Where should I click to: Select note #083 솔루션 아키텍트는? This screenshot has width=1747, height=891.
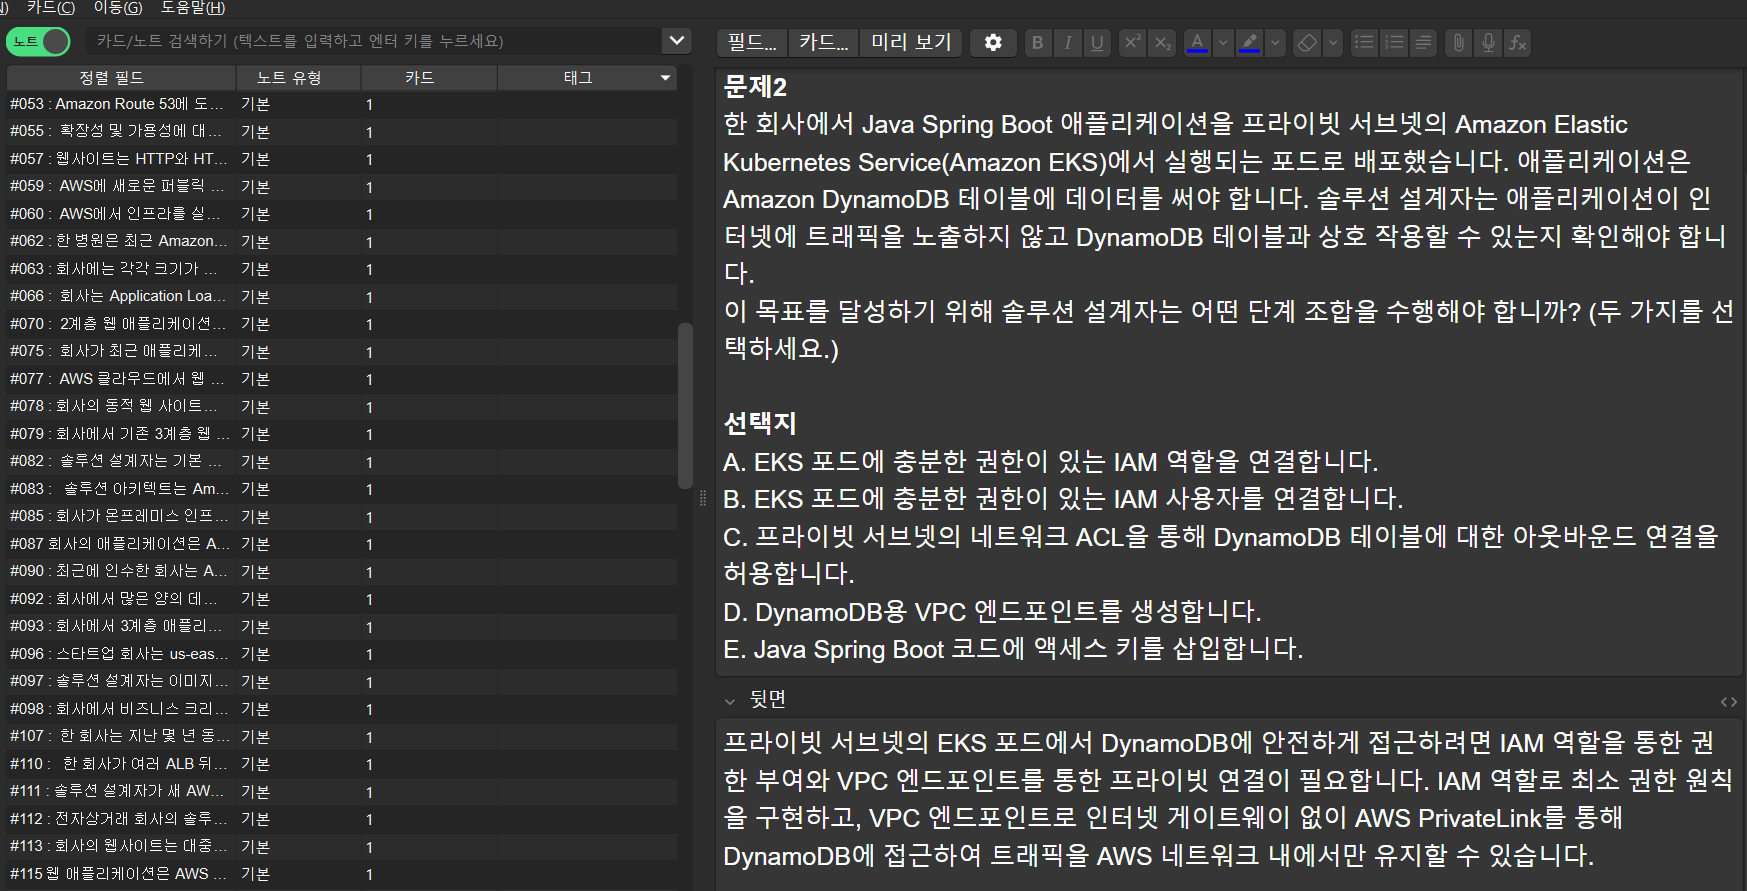coord(341,489)
